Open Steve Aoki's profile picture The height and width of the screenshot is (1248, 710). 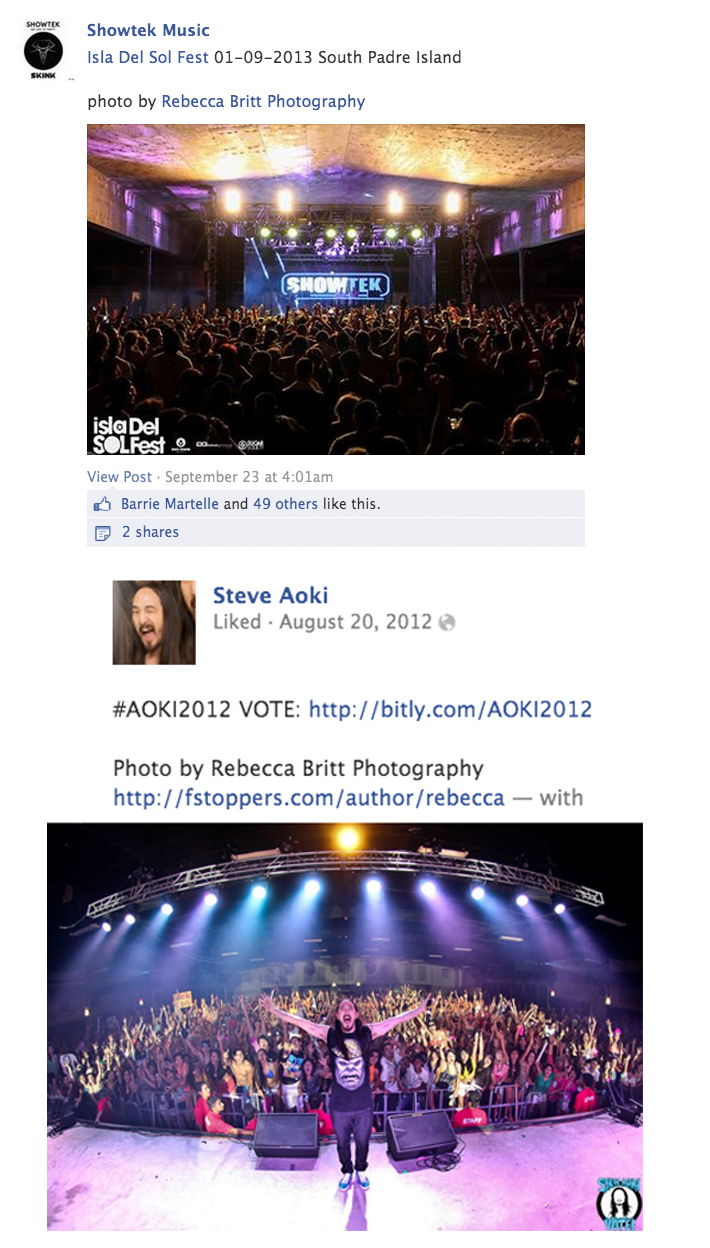154,622
